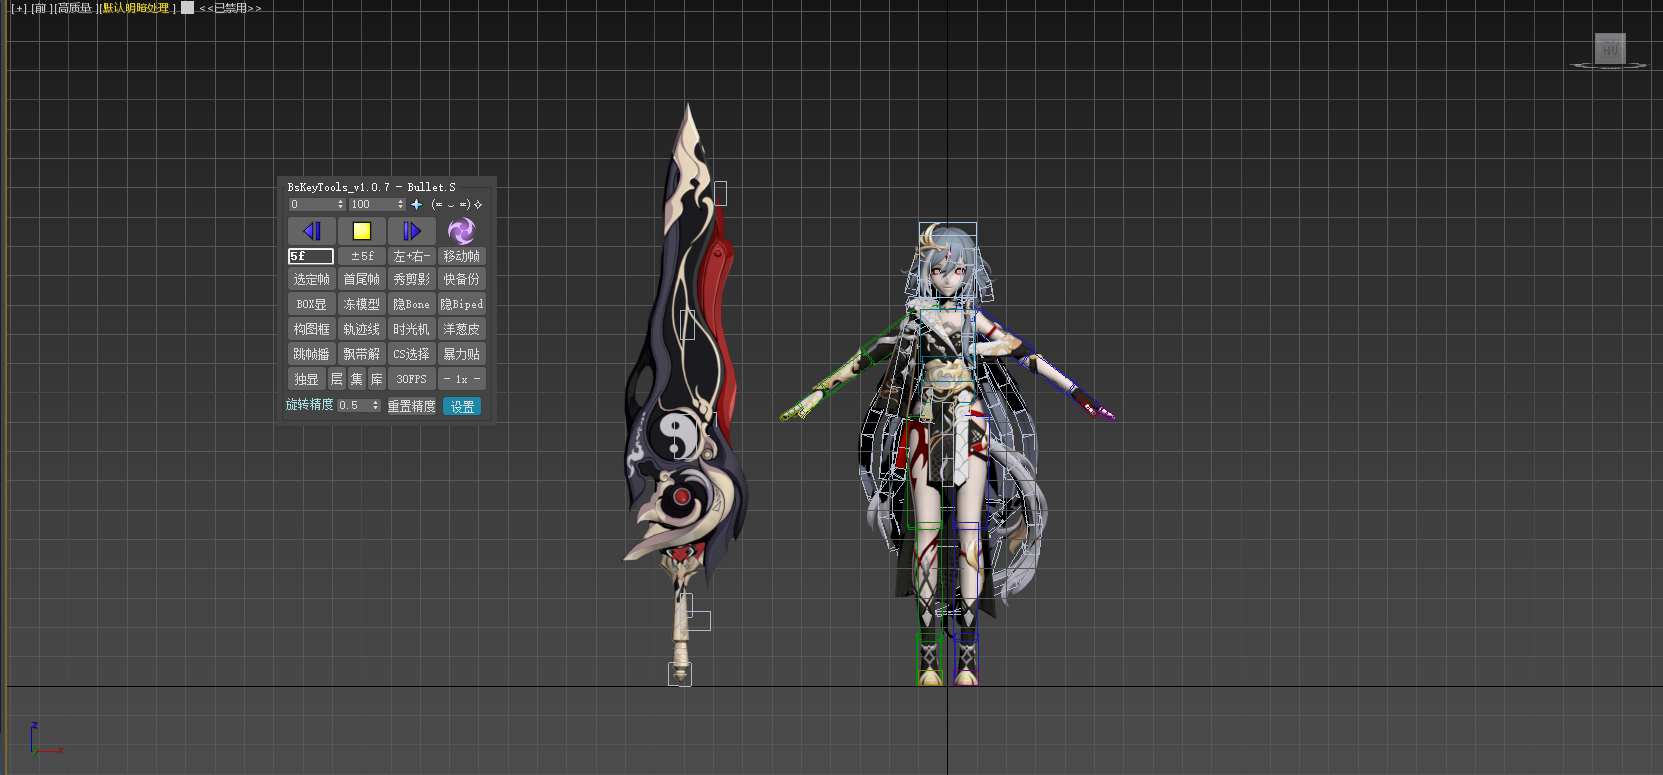Click the next keyframe arrow button
The width and height of the screenshot is (1663, 775).
click(x=412, y=231)
